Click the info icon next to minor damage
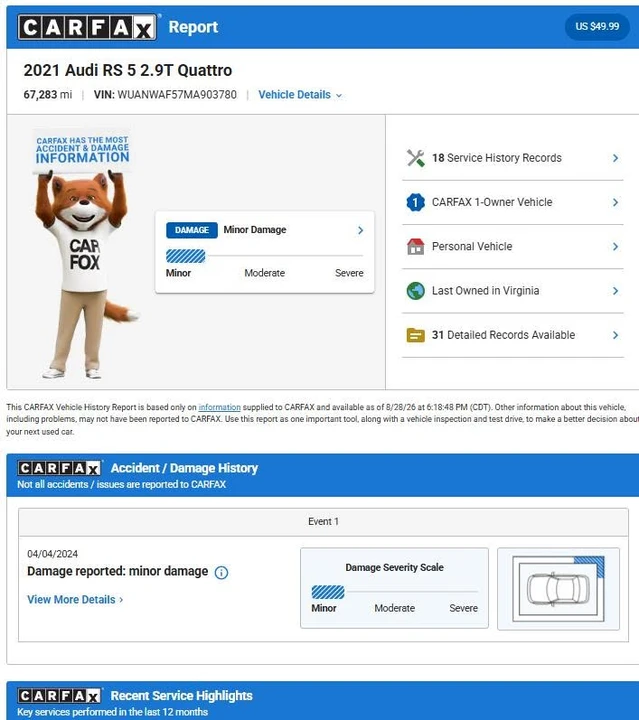This screenshot has width=639, height=720. [221, 573]
